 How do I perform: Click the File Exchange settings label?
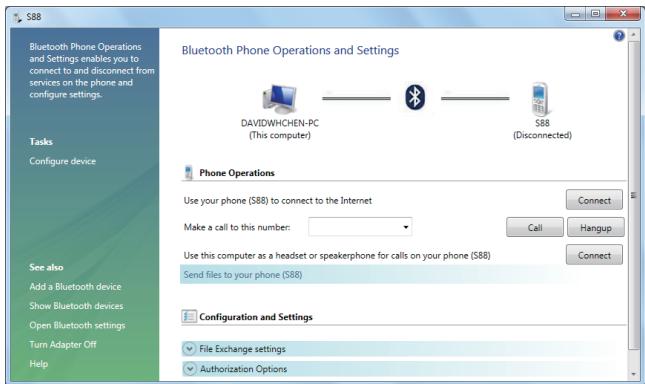tap(242, 349)
